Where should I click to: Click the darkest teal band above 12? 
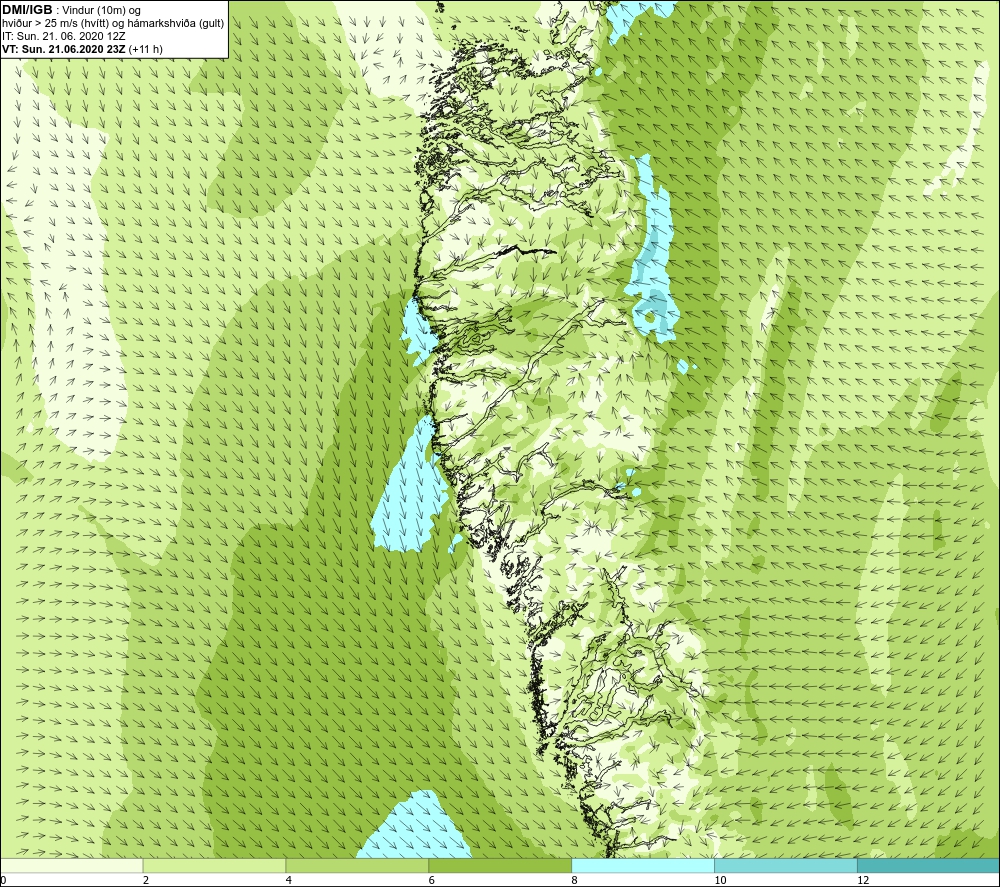click(929, 865)
